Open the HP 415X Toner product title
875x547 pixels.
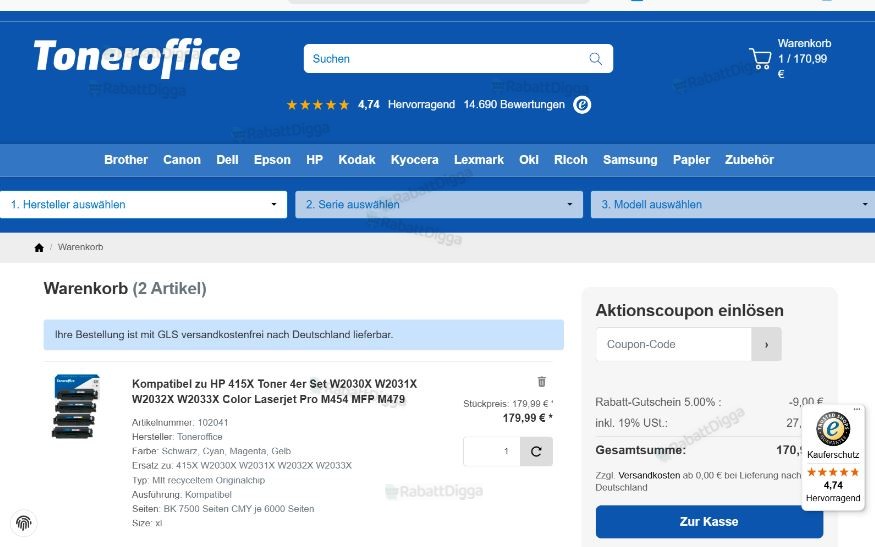pos(275,391)
